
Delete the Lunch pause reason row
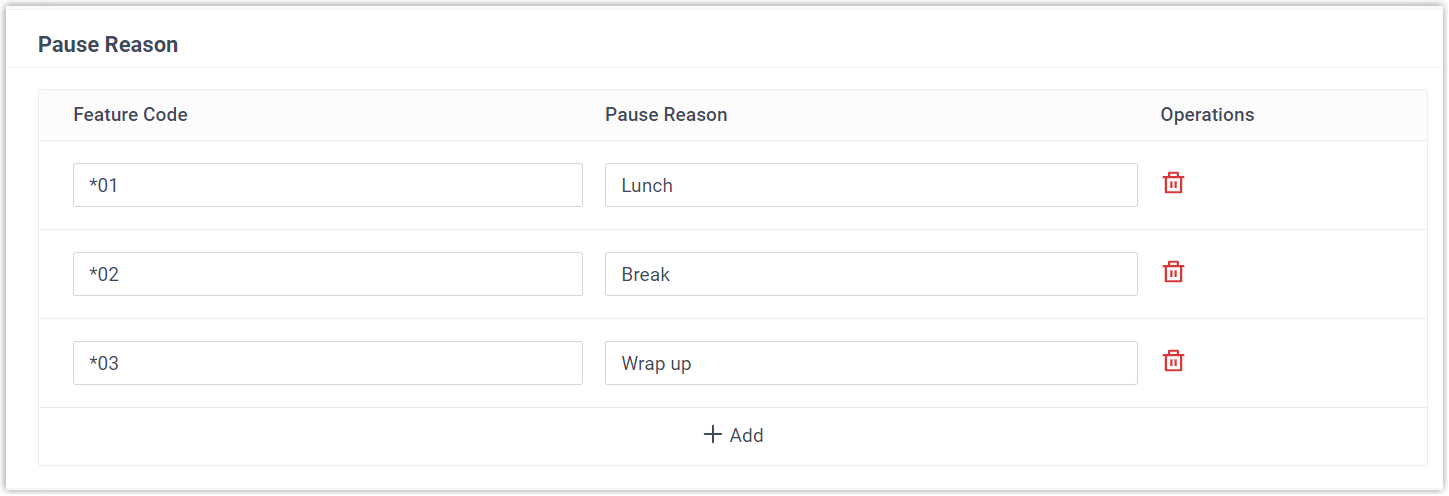pyautogui.click(x=1173, y=183)
